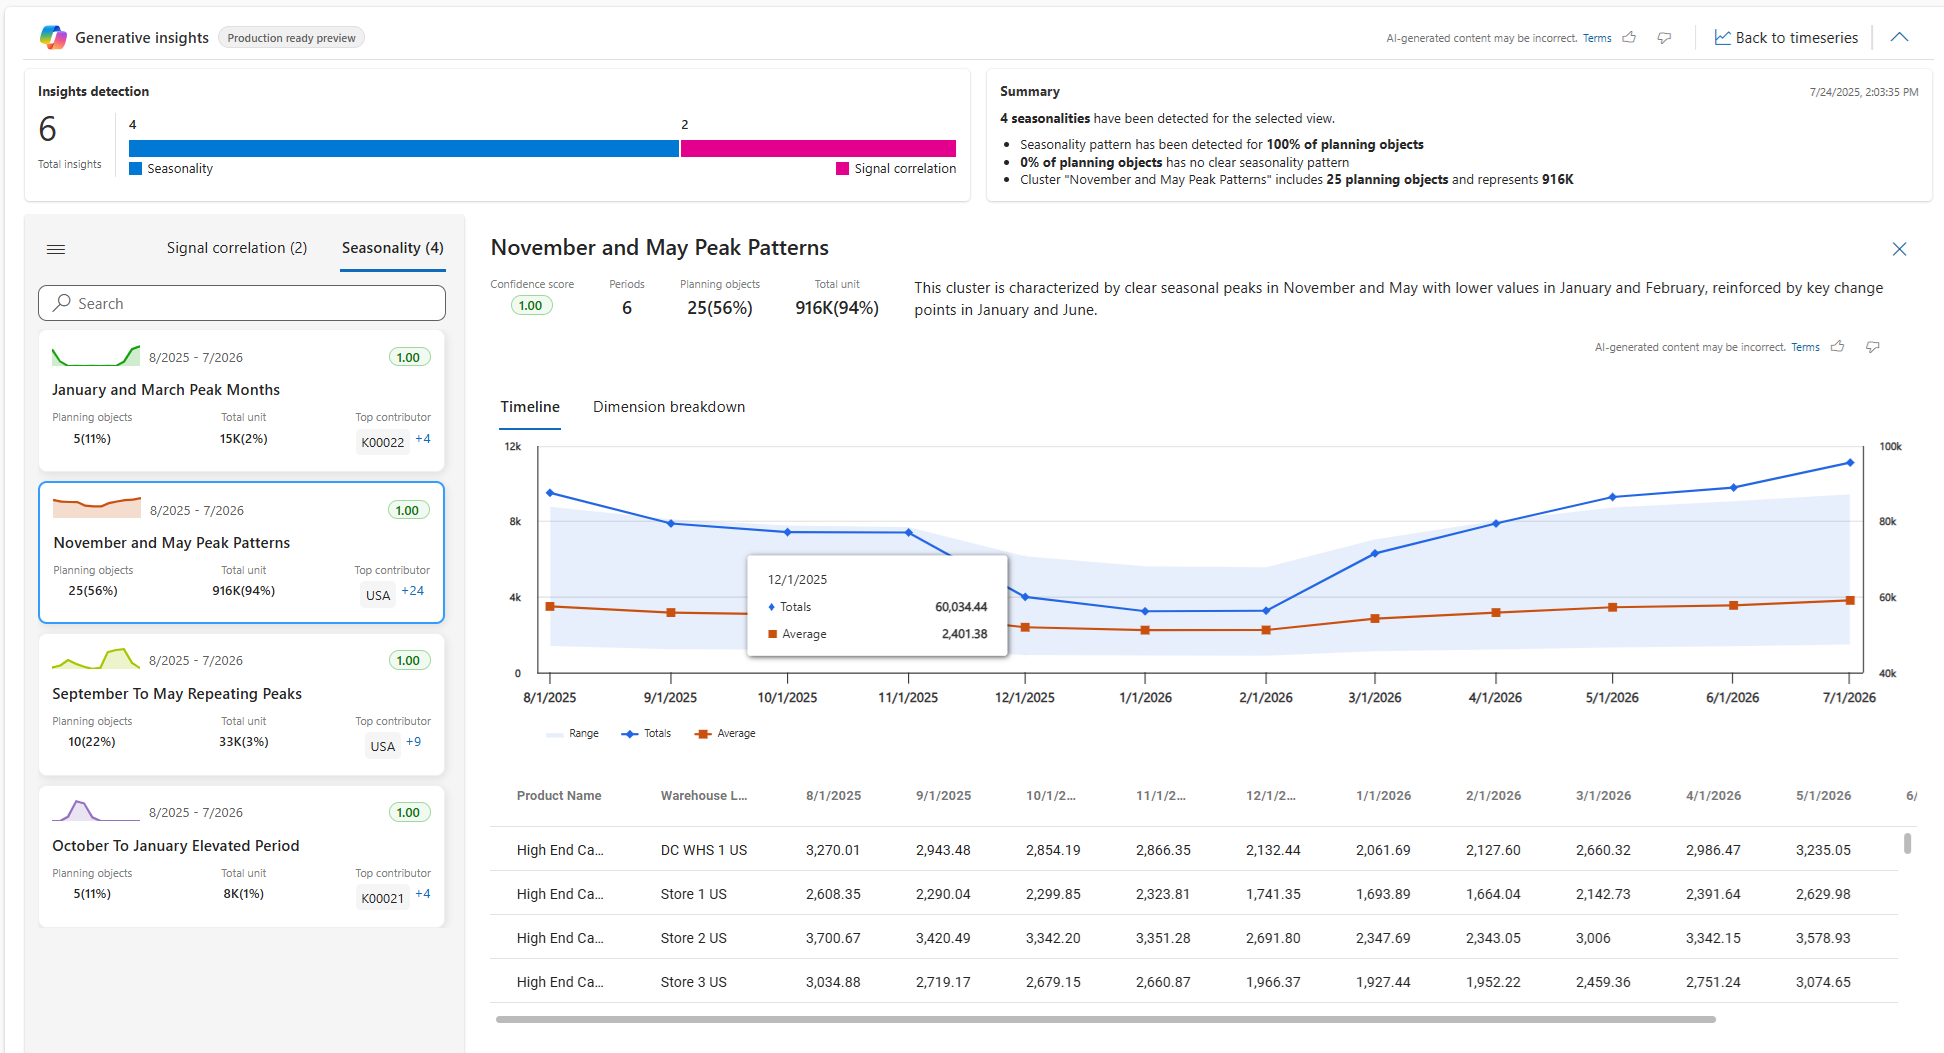Open the hamburger menu in insights list
This screenshot has height=1053, width=1944.
pos(56,249)
